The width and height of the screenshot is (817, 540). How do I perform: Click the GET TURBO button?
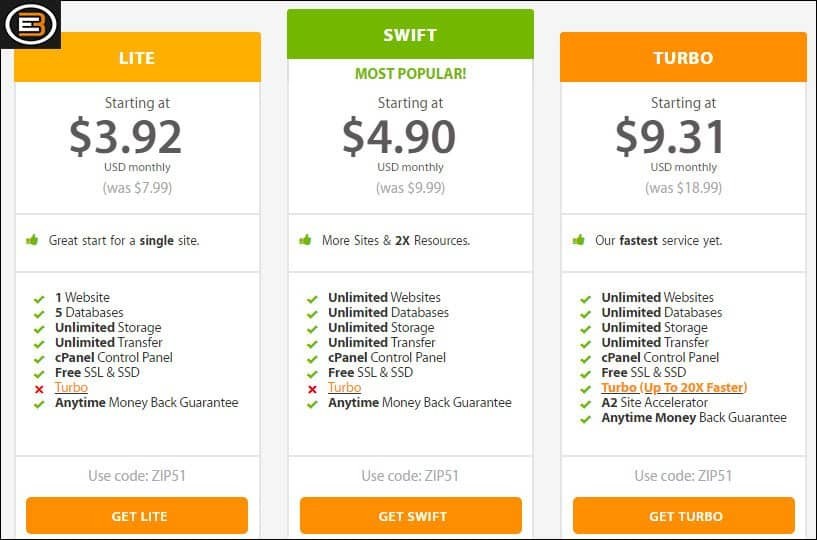684,516
